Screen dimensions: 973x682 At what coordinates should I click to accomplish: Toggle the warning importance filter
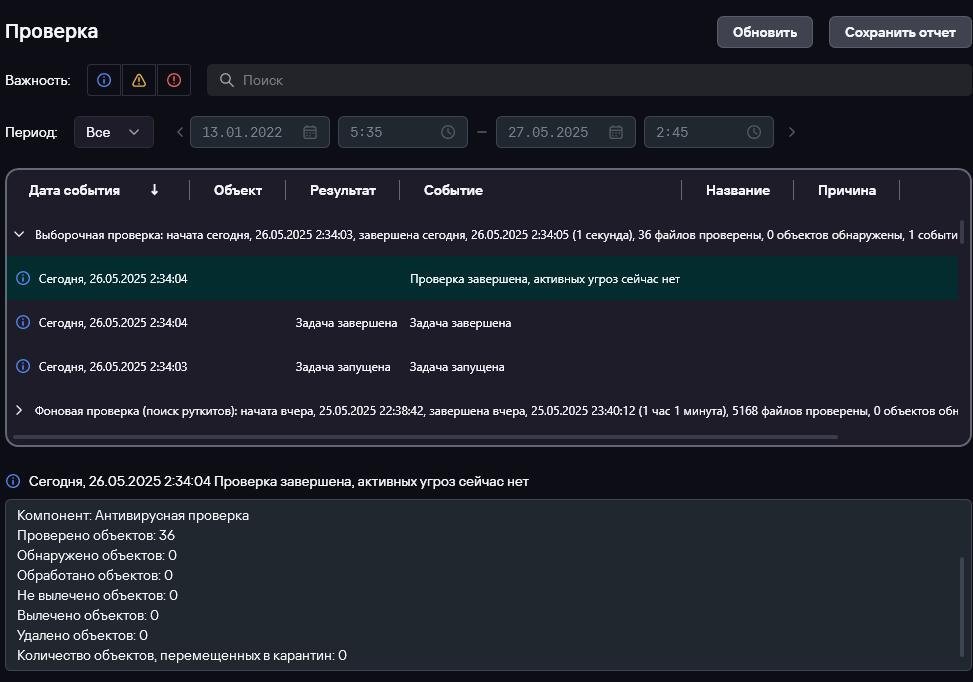pos(139,80)
